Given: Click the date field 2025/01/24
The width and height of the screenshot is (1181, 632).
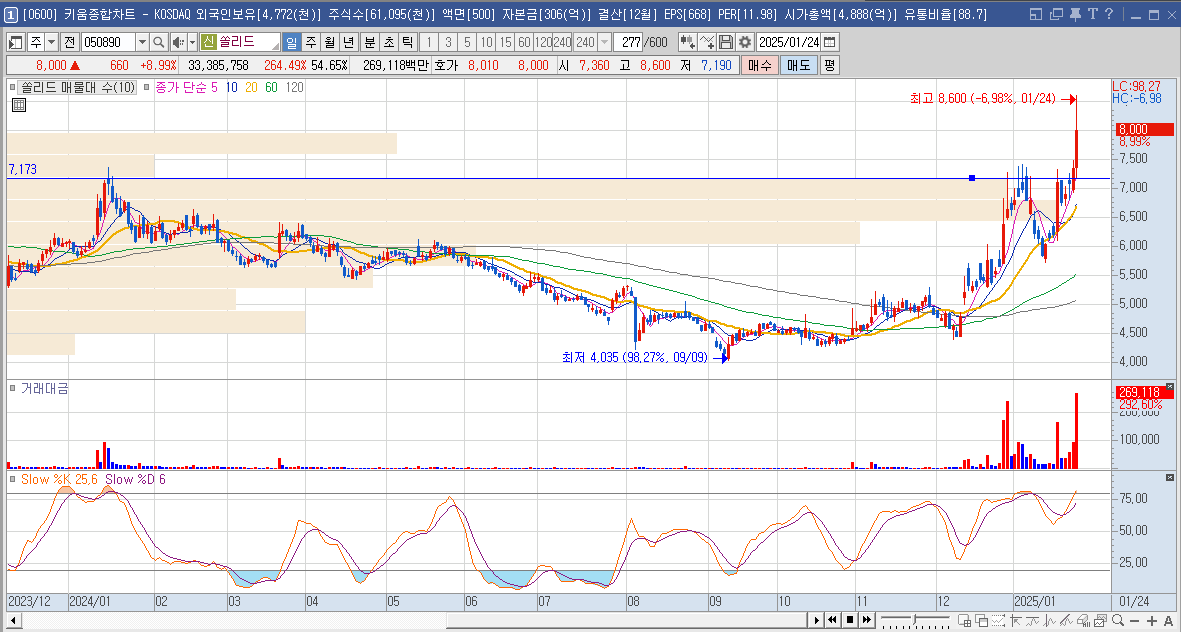Looking at the screenshot, I should tap(789, 42).
